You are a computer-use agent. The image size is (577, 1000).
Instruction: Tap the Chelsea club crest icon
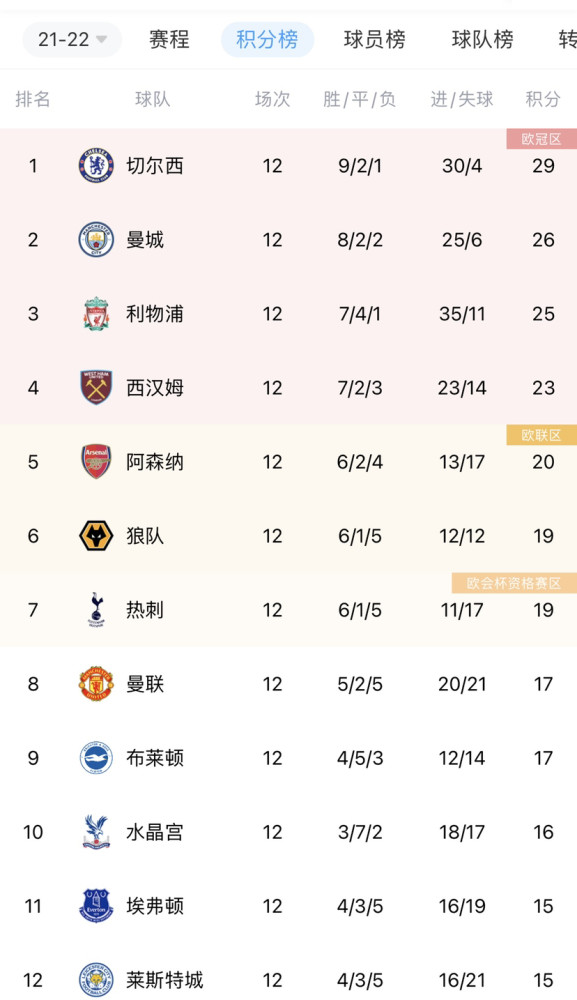click(x=96, y=166)
